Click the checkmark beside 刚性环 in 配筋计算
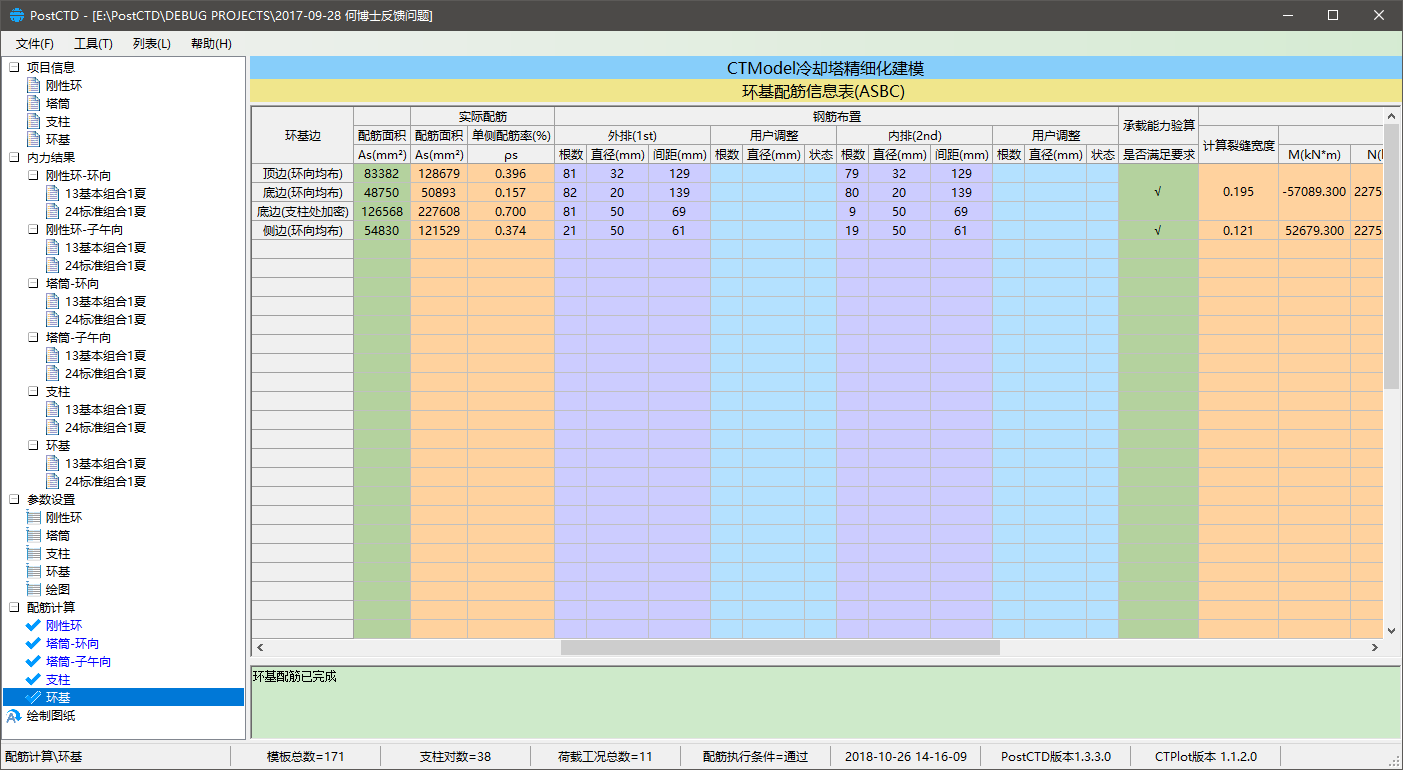The width and height of the screenshot is (1403, 770). [x=34, y=626]
